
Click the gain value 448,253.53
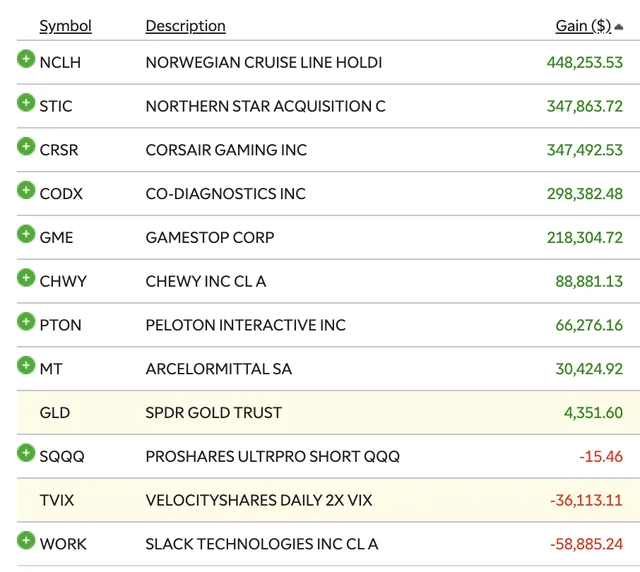click(x=584, y=62)
